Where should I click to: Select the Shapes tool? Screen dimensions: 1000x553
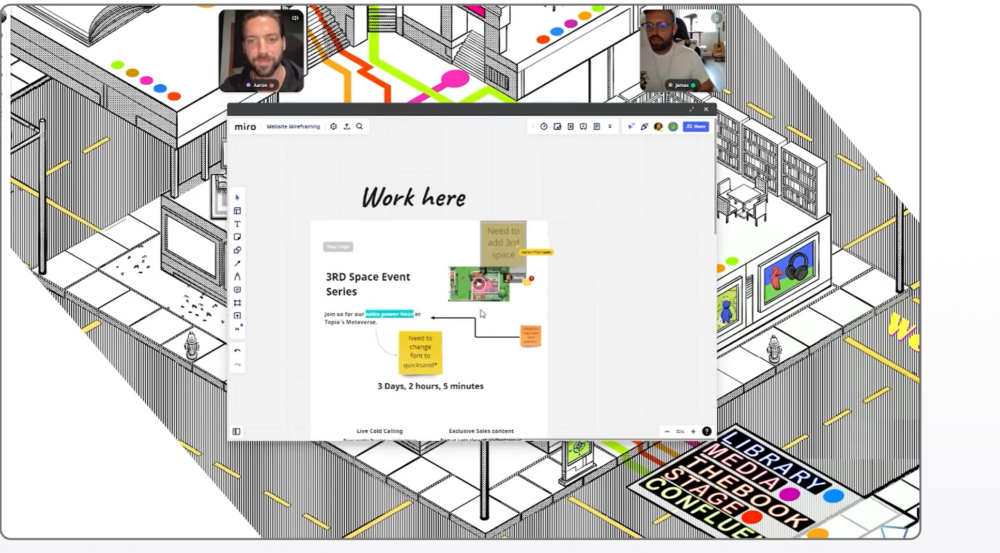pos(237,250)
